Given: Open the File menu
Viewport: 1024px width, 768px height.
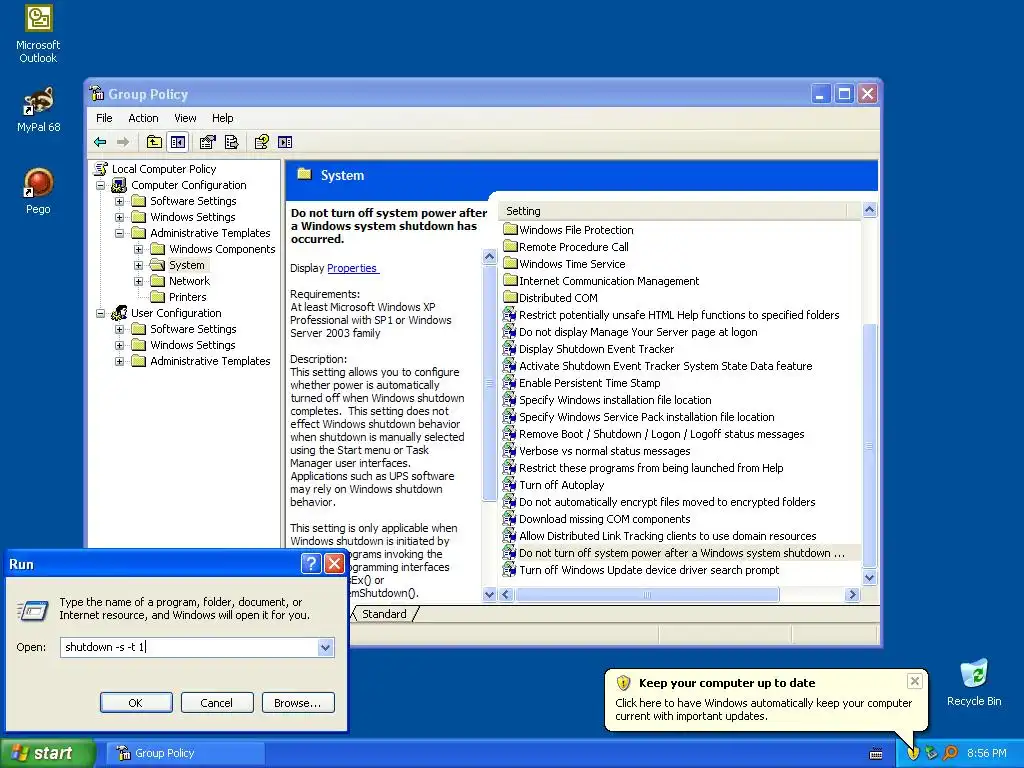Looking at the screenshot, I should tap(104, 118).
